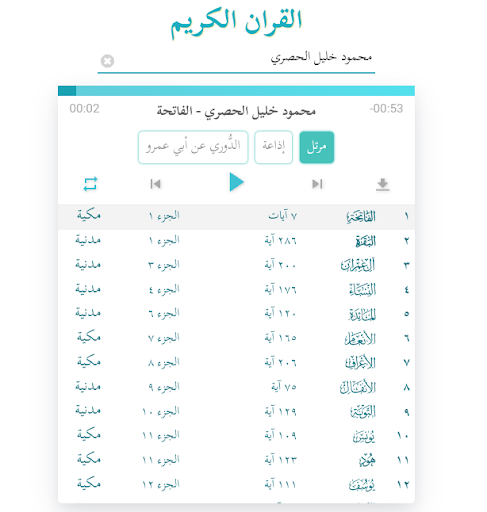Click الجزء ١٢ in يوسف row
Viewport: 487px width, 512px height.
pos(161,484)
